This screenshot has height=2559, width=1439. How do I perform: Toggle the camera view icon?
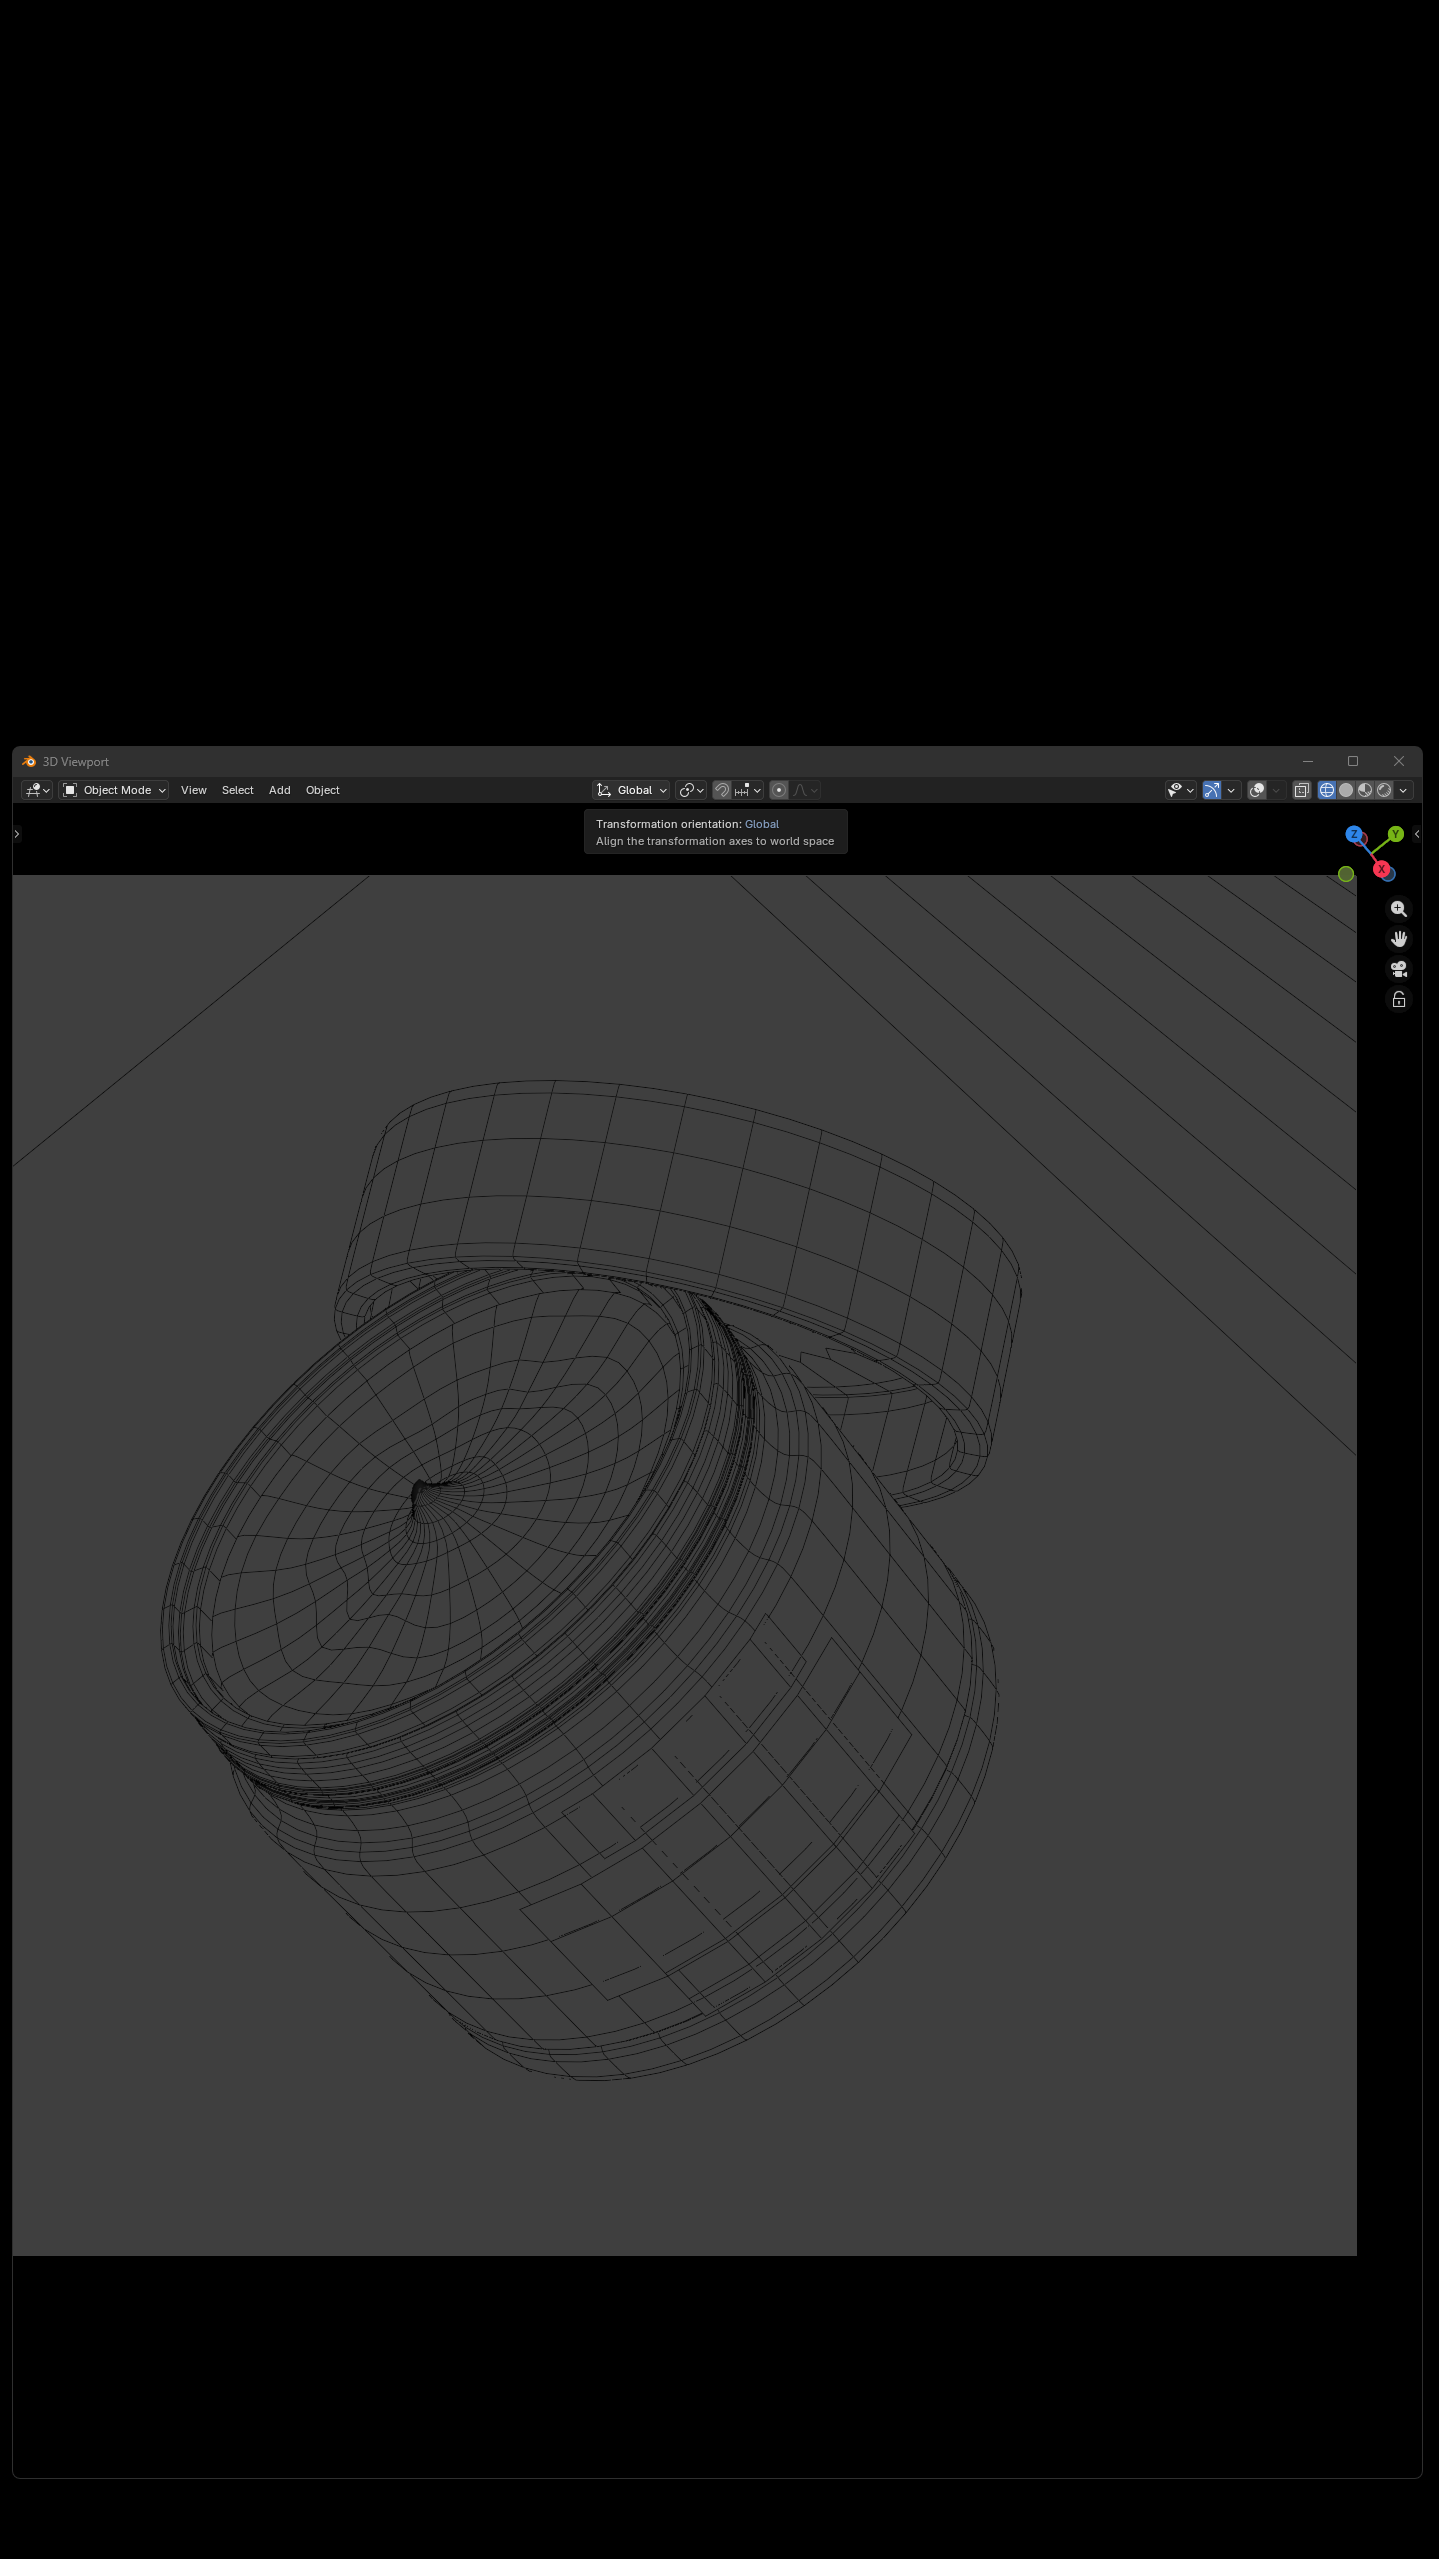pos(1399,969)
